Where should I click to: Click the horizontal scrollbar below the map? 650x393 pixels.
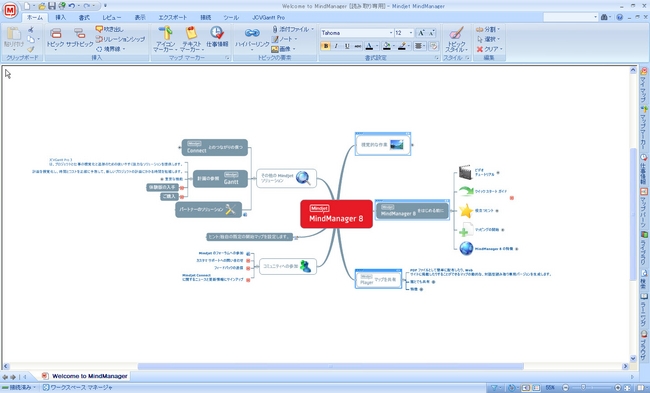point(330,366)
